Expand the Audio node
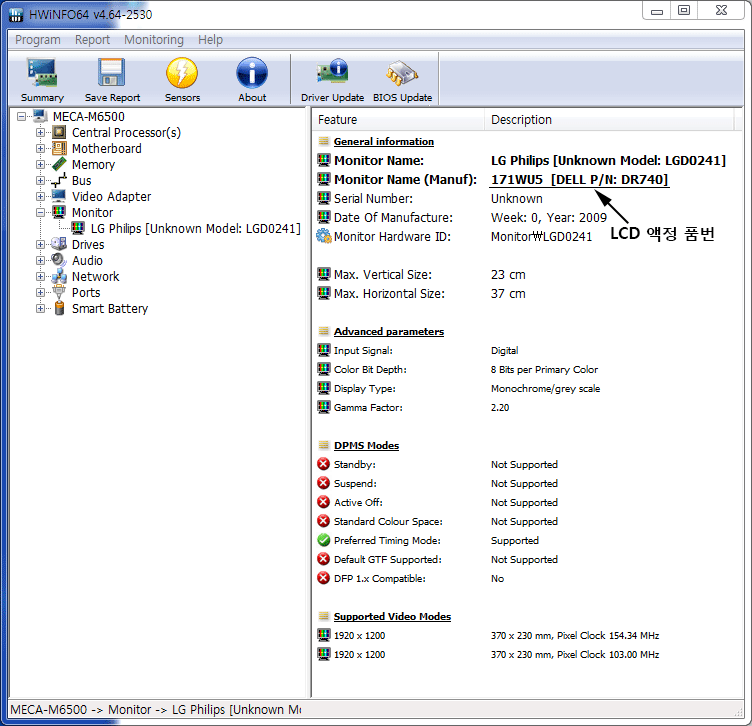The image size is (752, 726). [x=40, y=260]
